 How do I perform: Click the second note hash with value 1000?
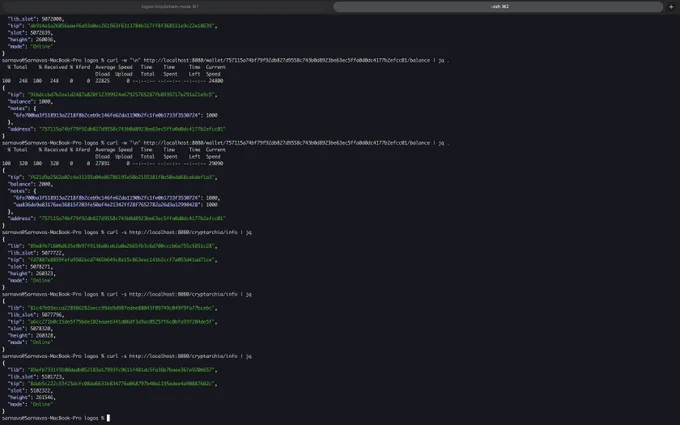pyautogui.click(x=115, y=205)
